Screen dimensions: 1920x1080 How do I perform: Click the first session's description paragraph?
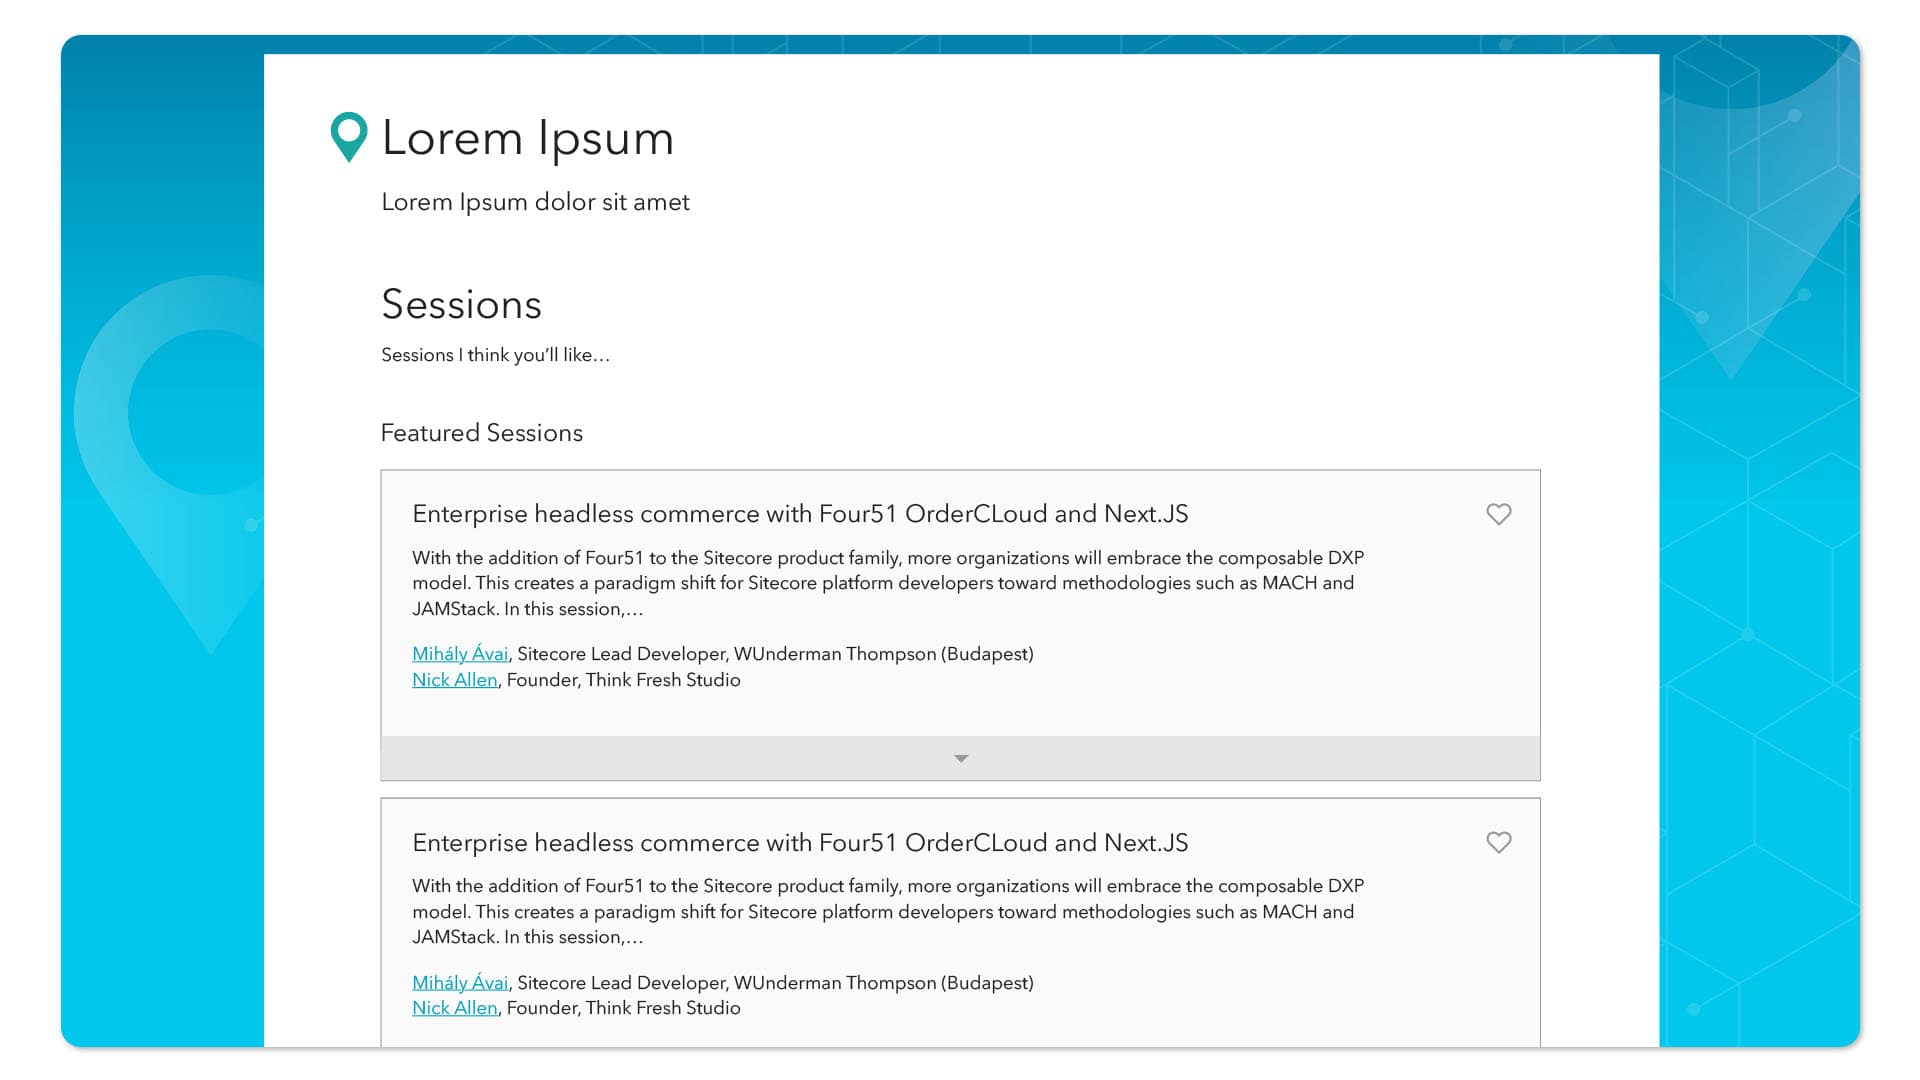[x=888, y=583]
